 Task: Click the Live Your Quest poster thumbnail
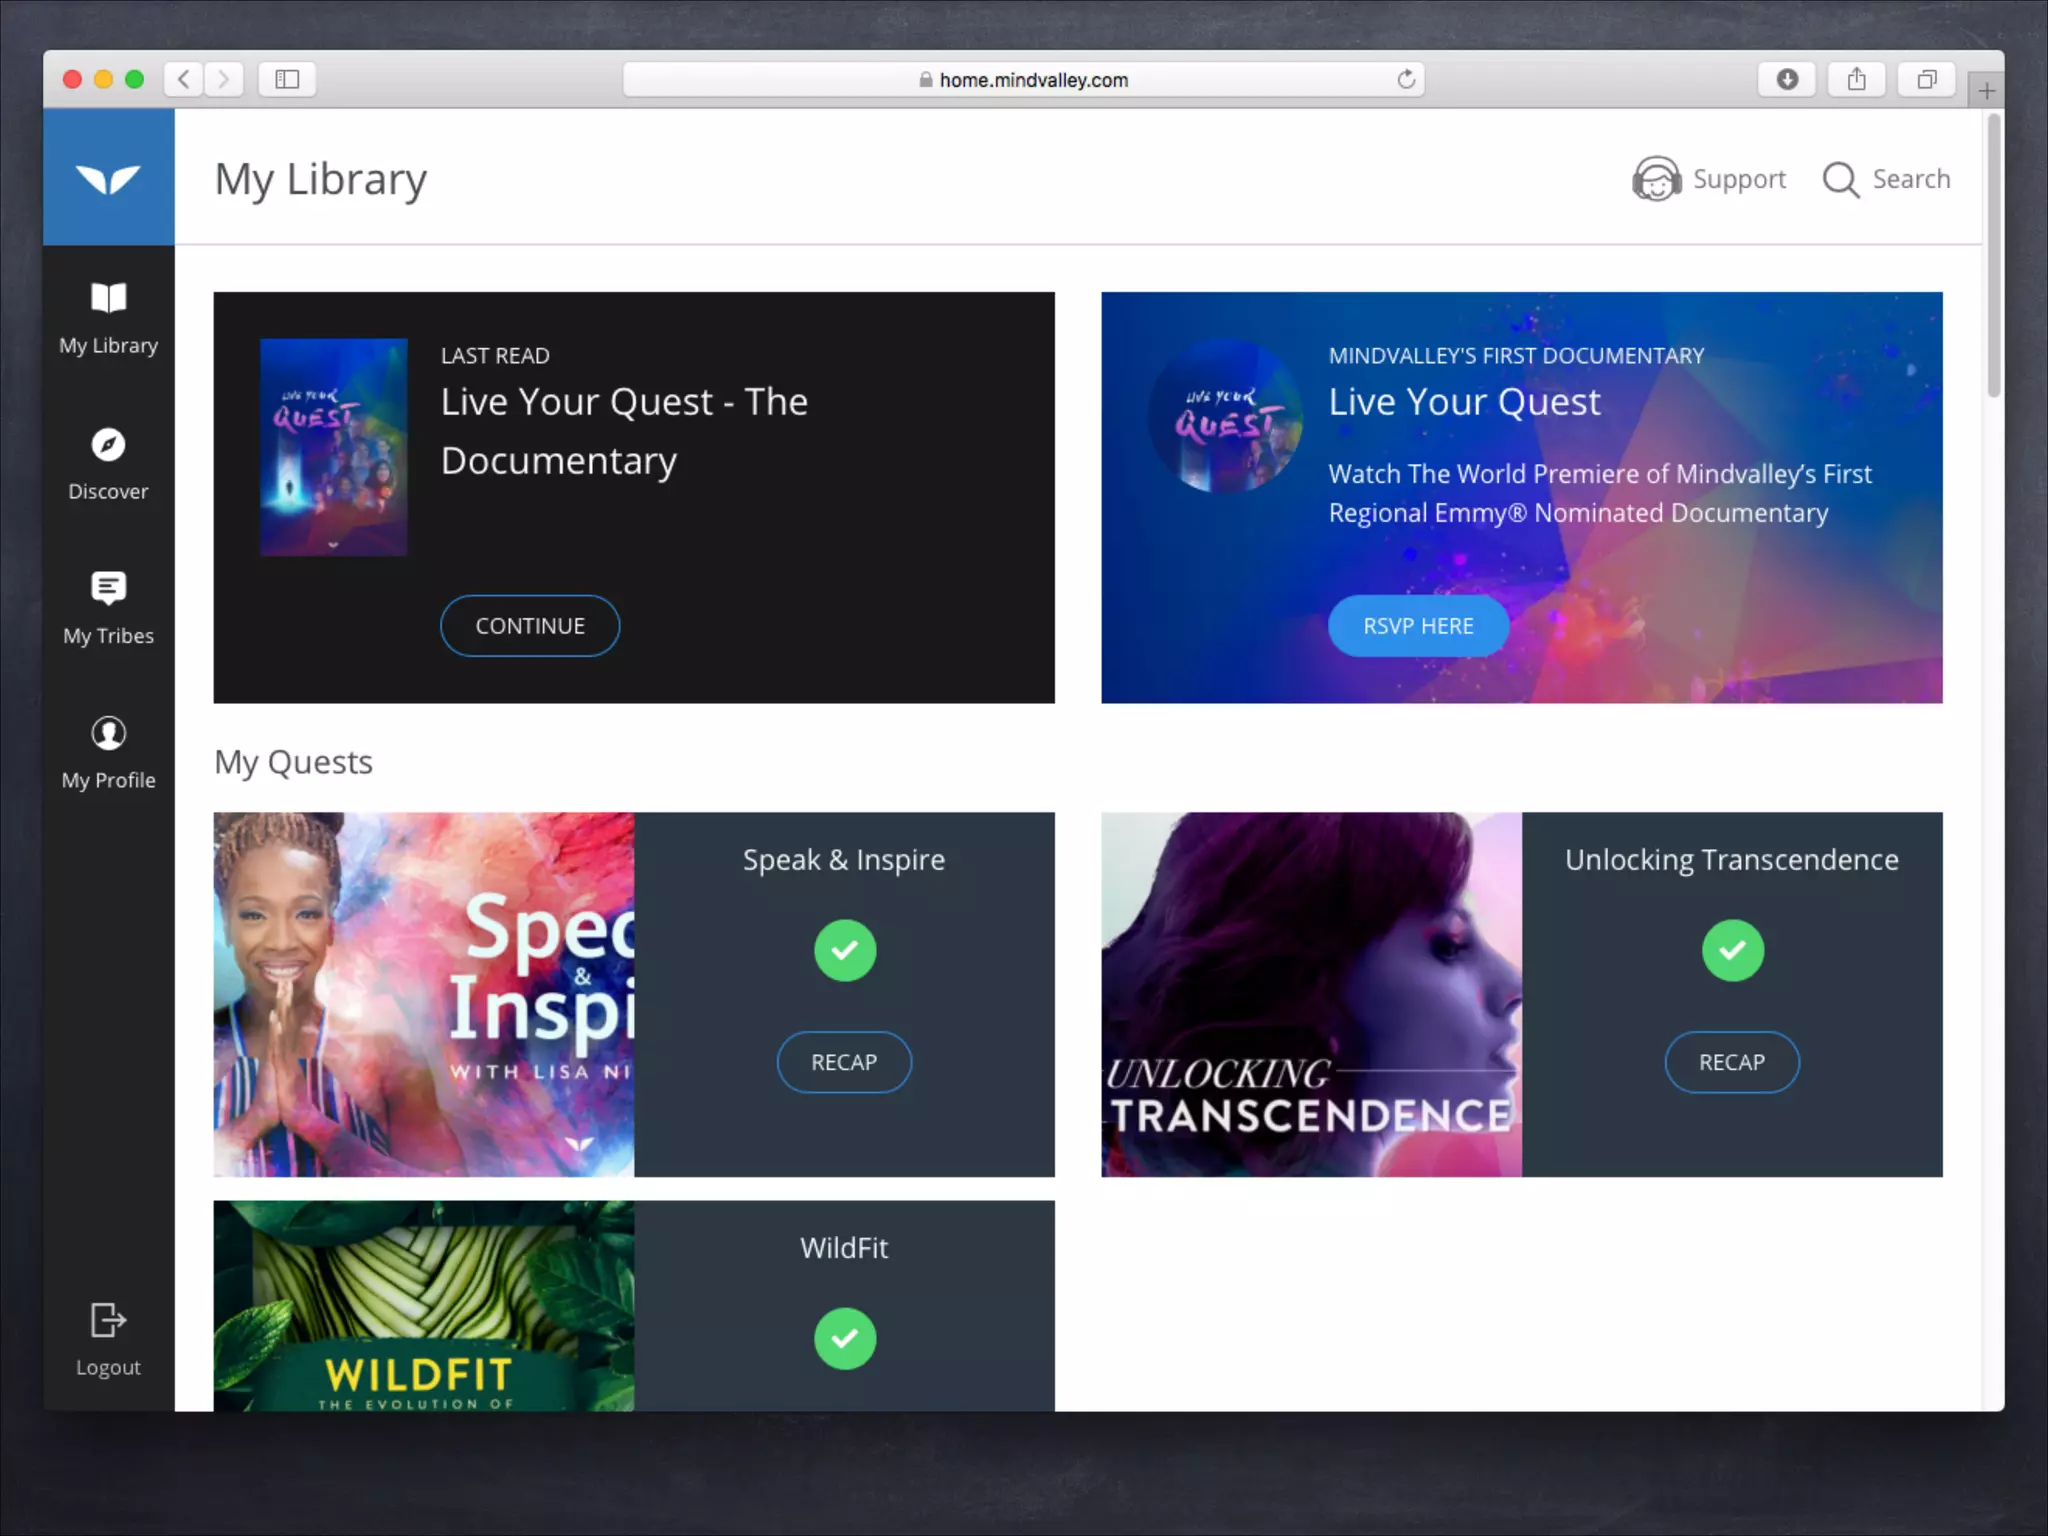coord(334,447)
